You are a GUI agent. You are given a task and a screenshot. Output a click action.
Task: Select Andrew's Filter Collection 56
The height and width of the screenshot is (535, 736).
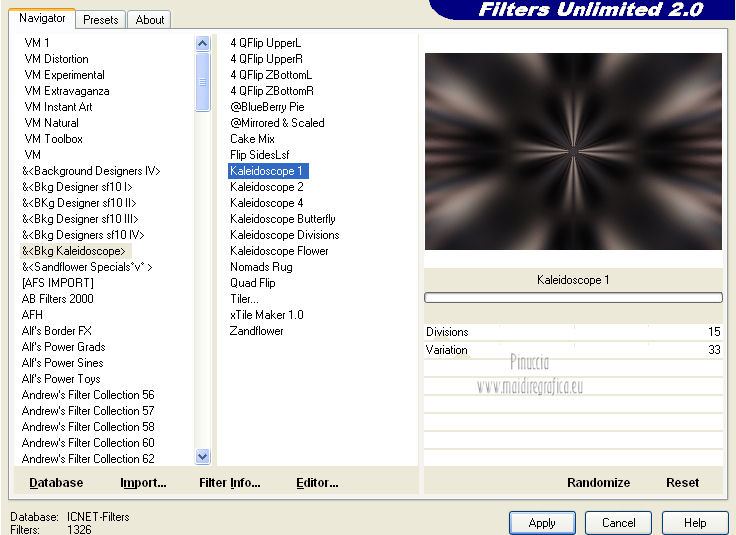click(x=88, y=394)
